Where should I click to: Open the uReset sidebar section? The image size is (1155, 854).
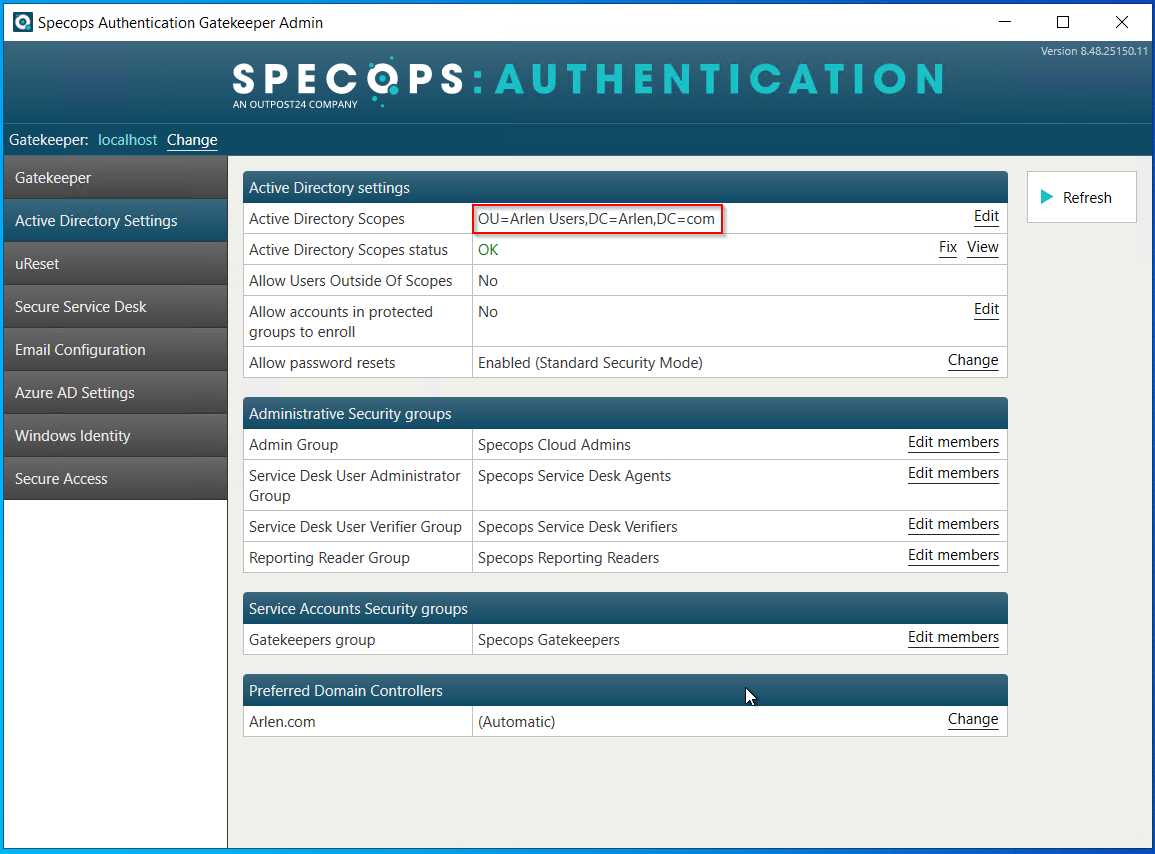coord(116,264)
